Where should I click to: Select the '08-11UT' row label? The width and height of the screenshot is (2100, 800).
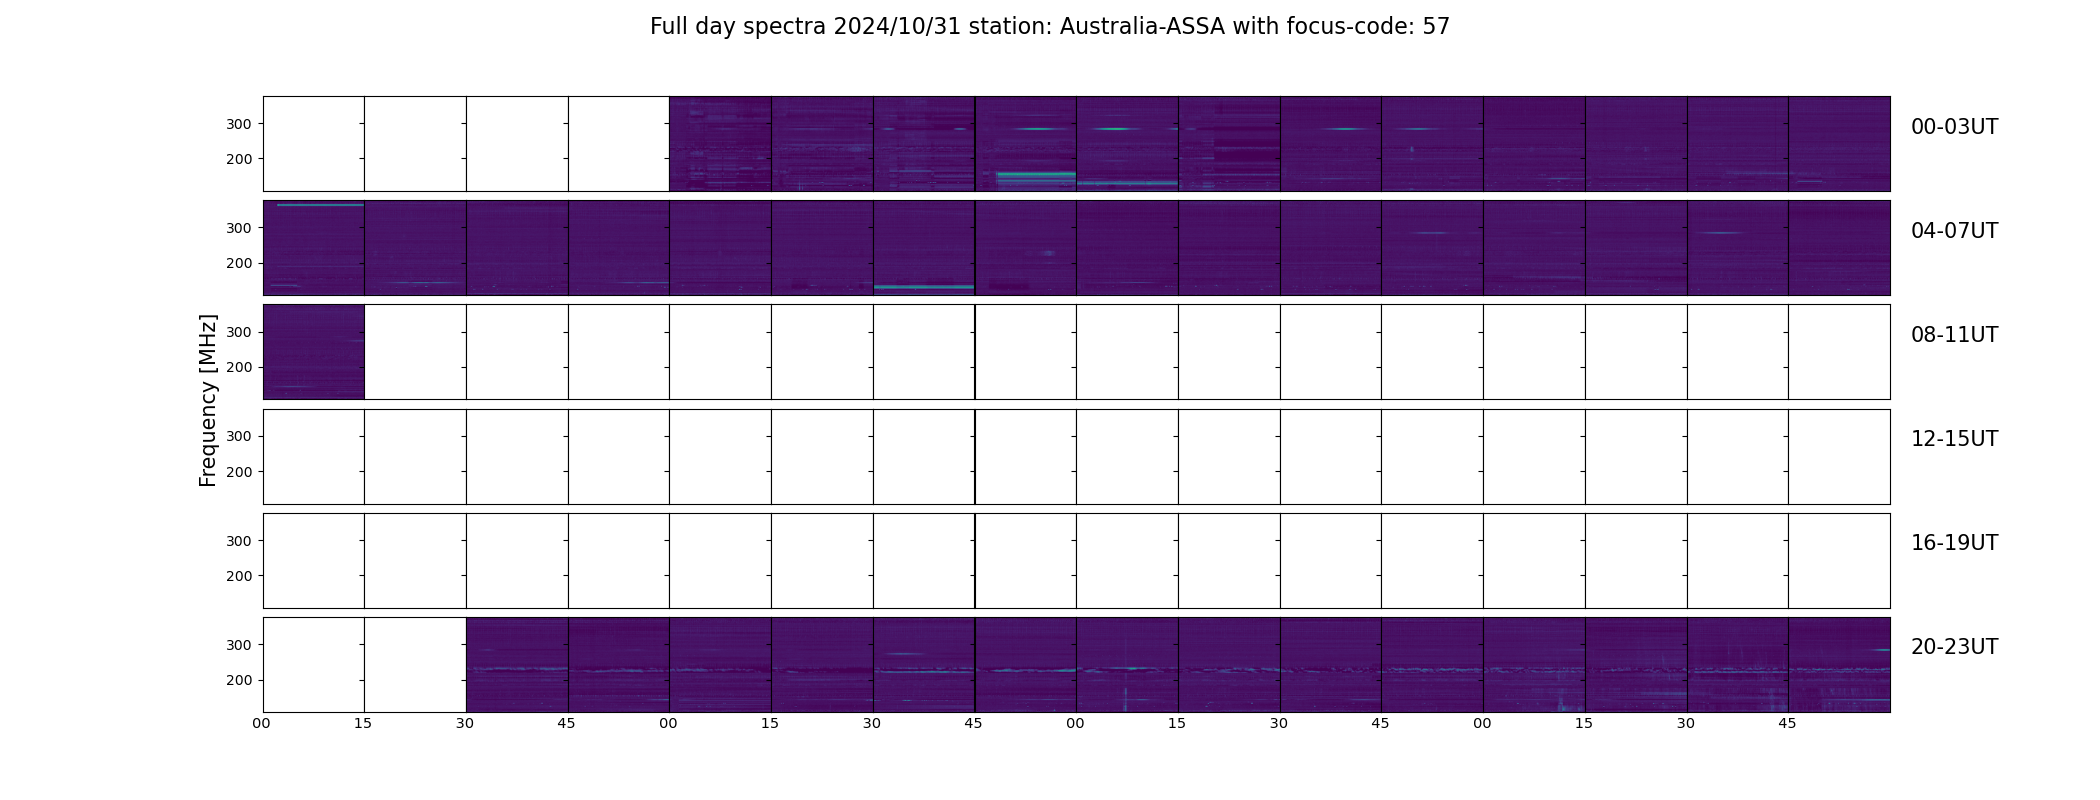1954,335
